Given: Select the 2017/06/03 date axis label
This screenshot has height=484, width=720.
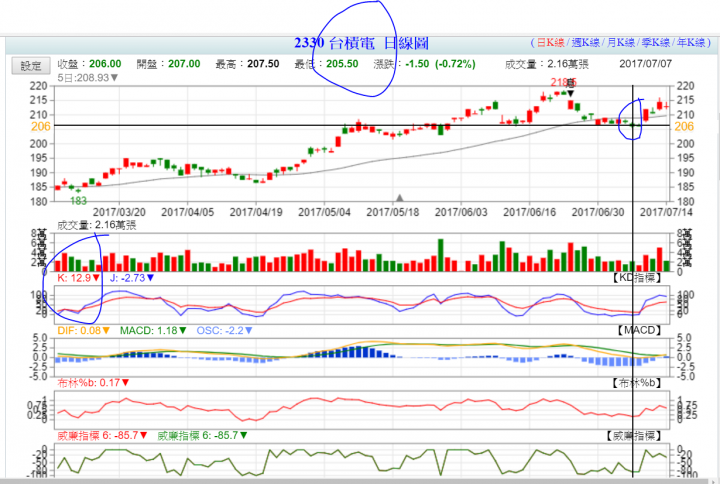Looking at the screenshot, I should coord(461,212).
